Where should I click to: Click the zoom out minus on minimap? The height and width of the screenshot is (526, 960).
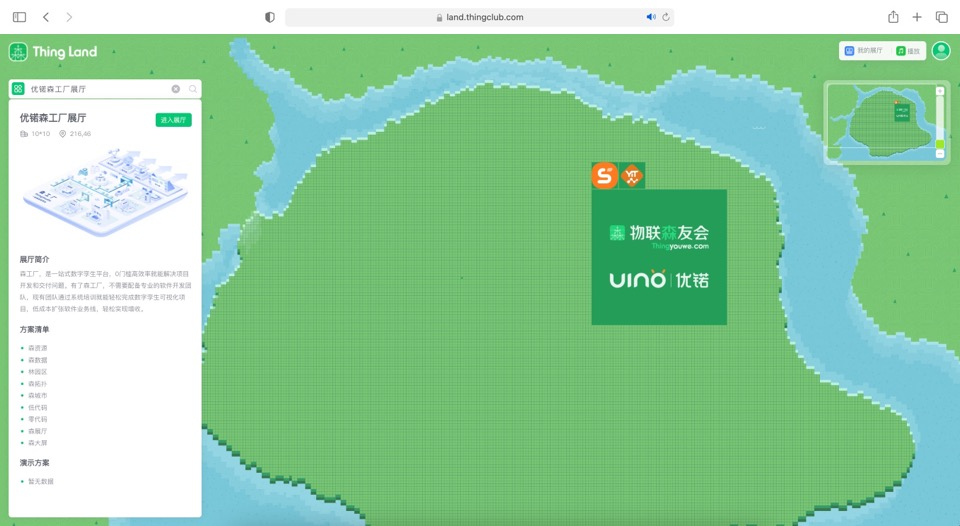click(x=939, y=155)
